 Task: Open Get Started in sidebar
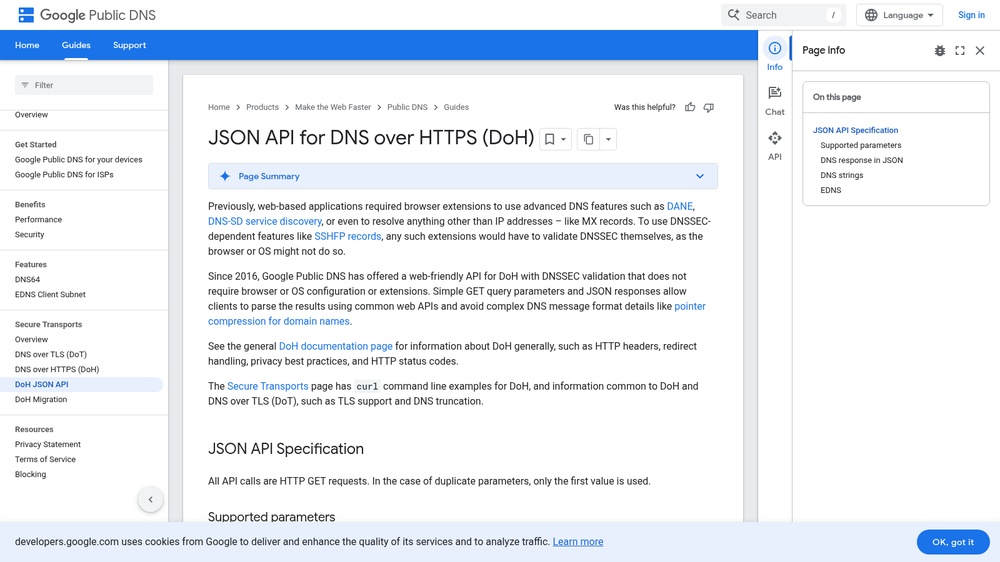click(36, 145)
